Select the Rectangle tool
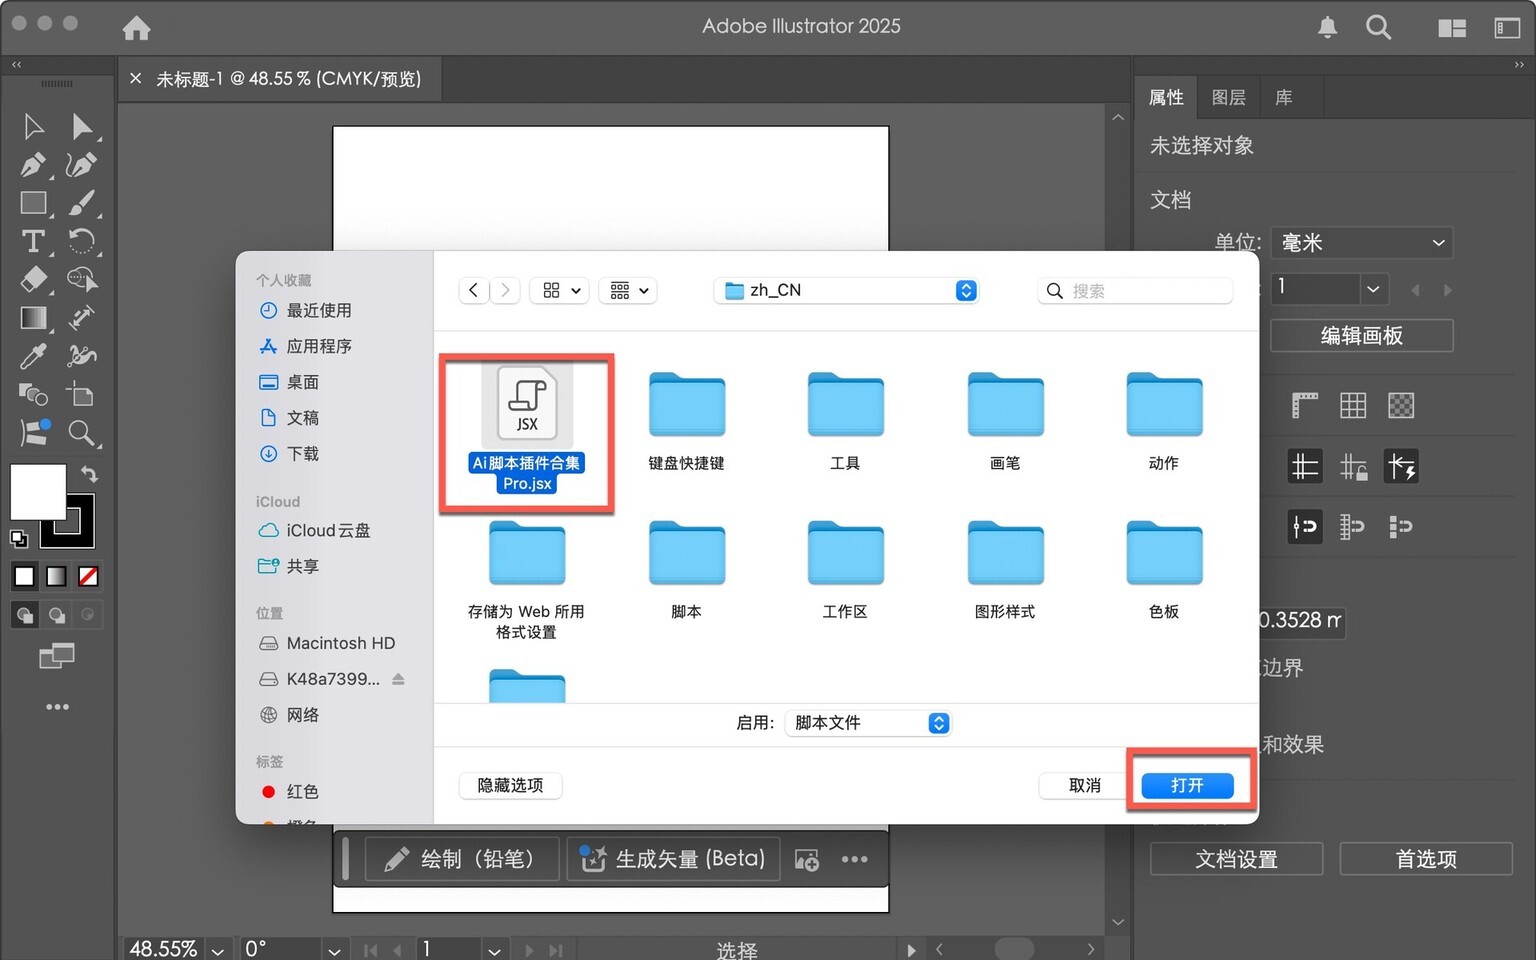The width and height of the screenshot is (1536, 960). pos(33,203)
